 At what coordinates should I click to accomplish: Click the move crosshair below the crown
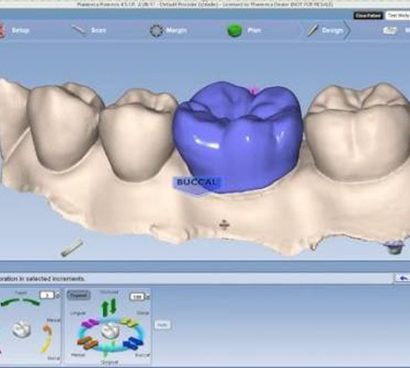pos(224,224)
